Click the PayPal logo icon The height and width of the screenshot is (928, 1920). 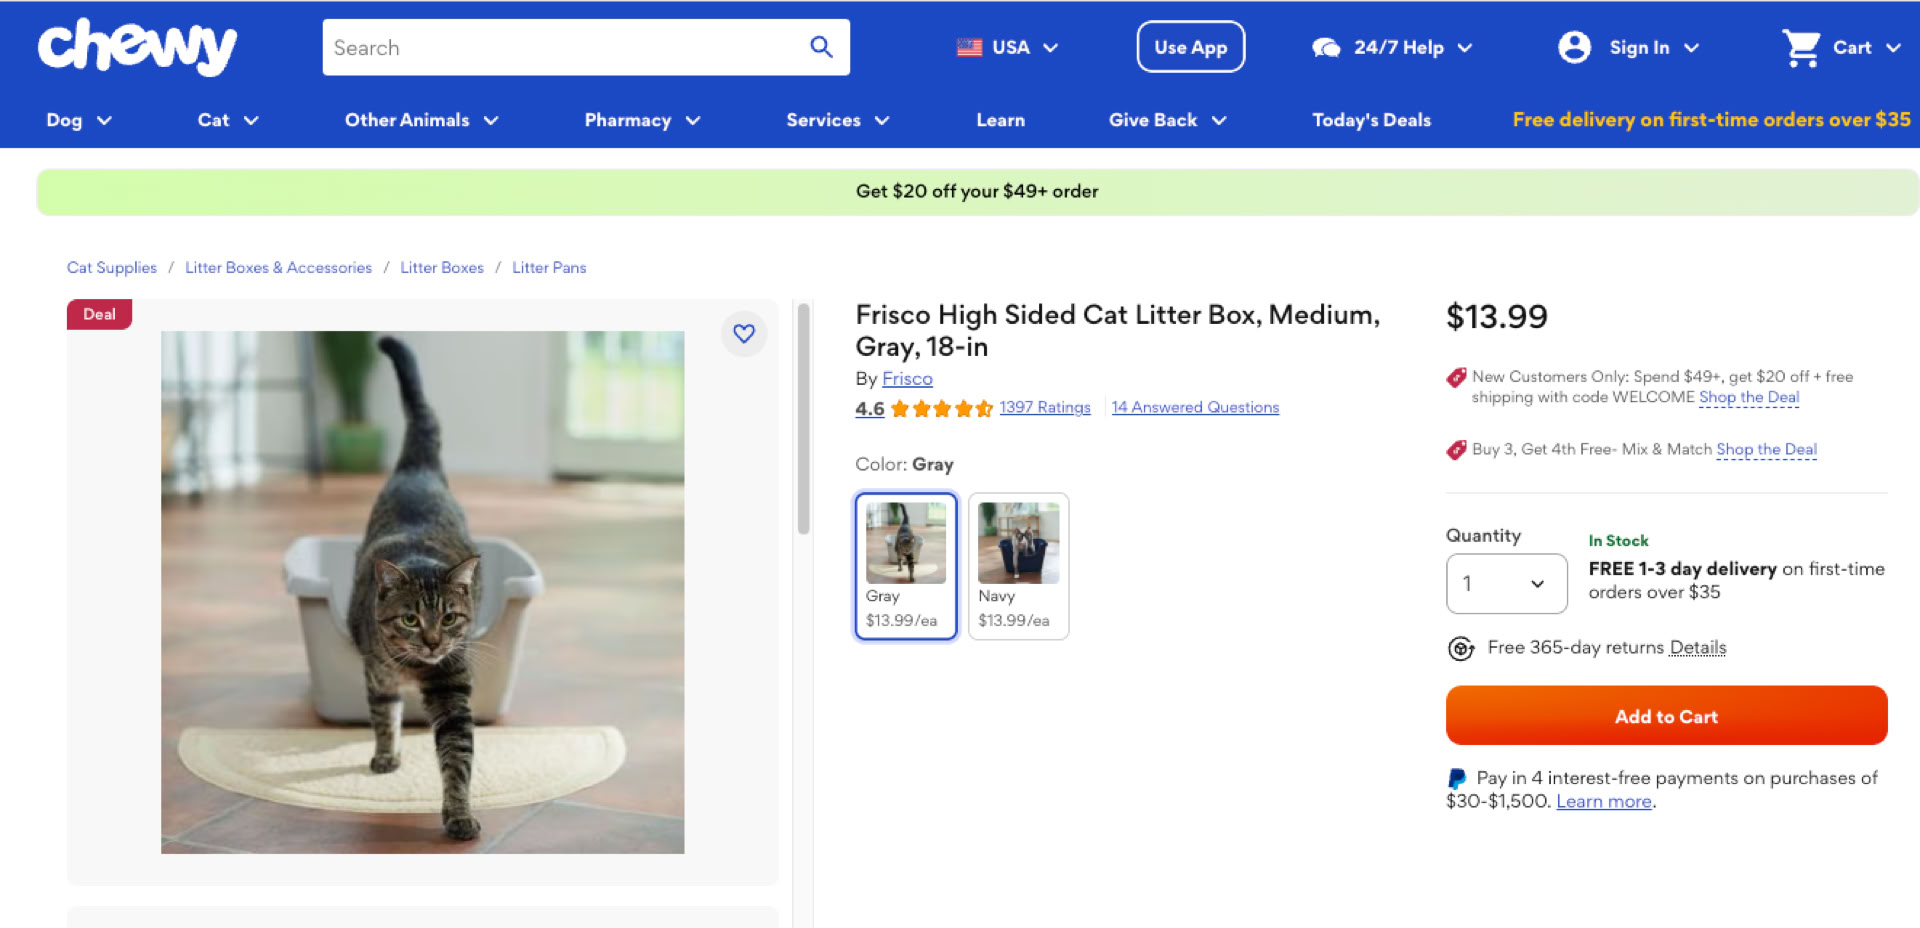point(1457,778)
